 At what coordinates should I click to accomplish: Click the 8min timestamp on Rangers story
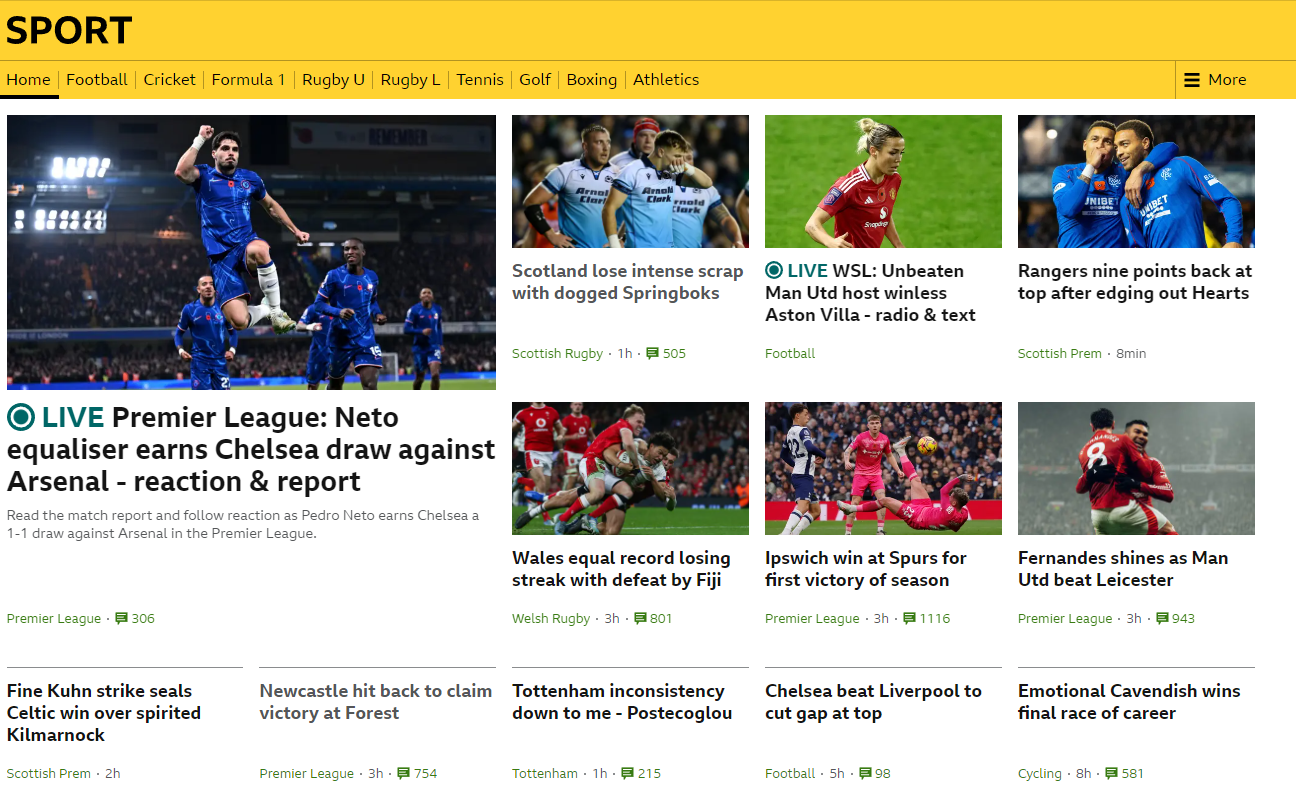(1131, 353)
